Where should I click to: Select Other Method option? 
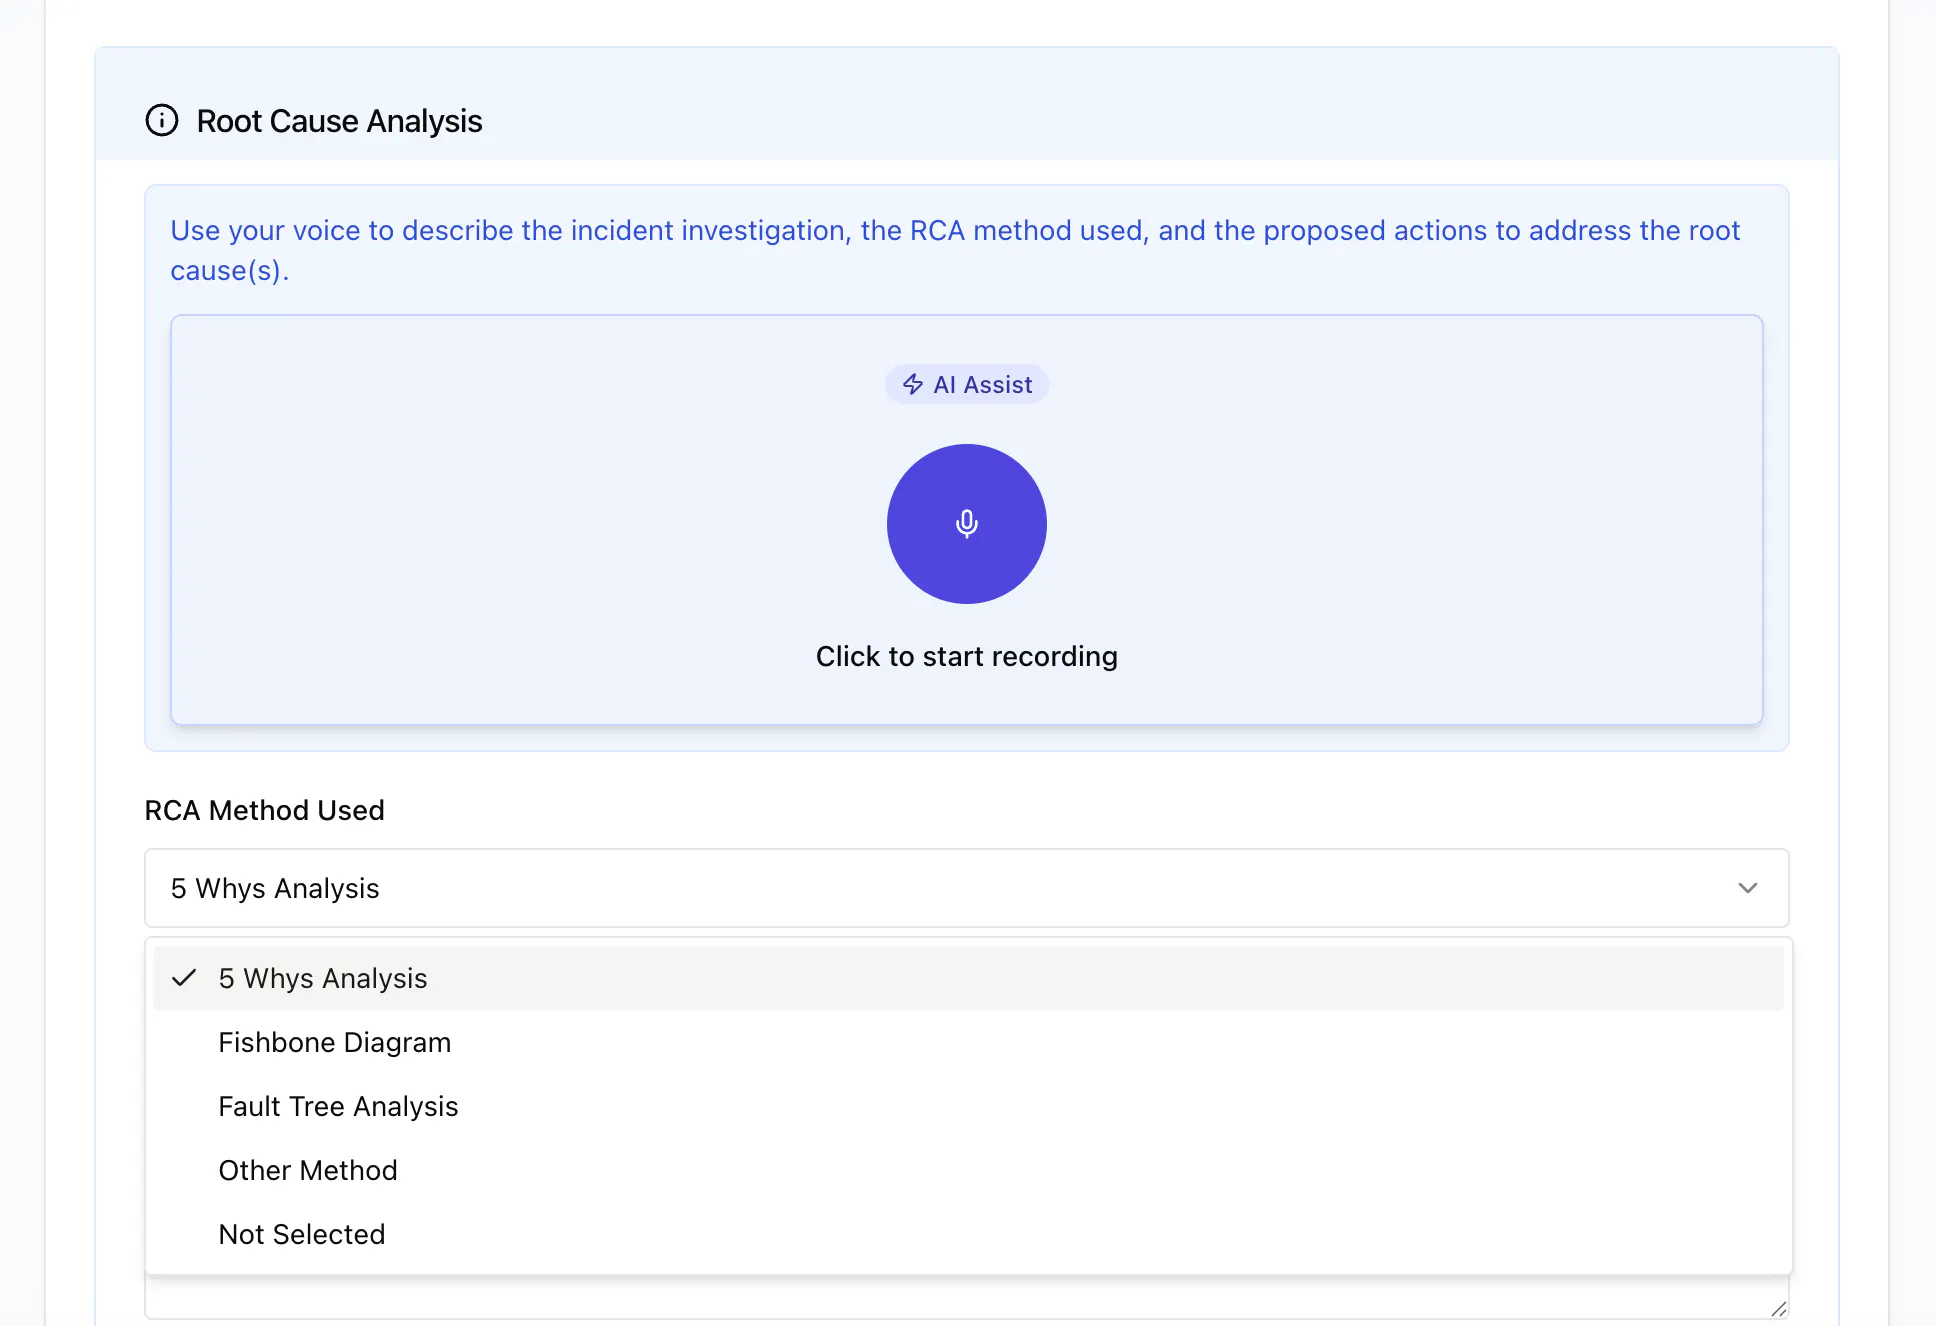coord(968,1170)
